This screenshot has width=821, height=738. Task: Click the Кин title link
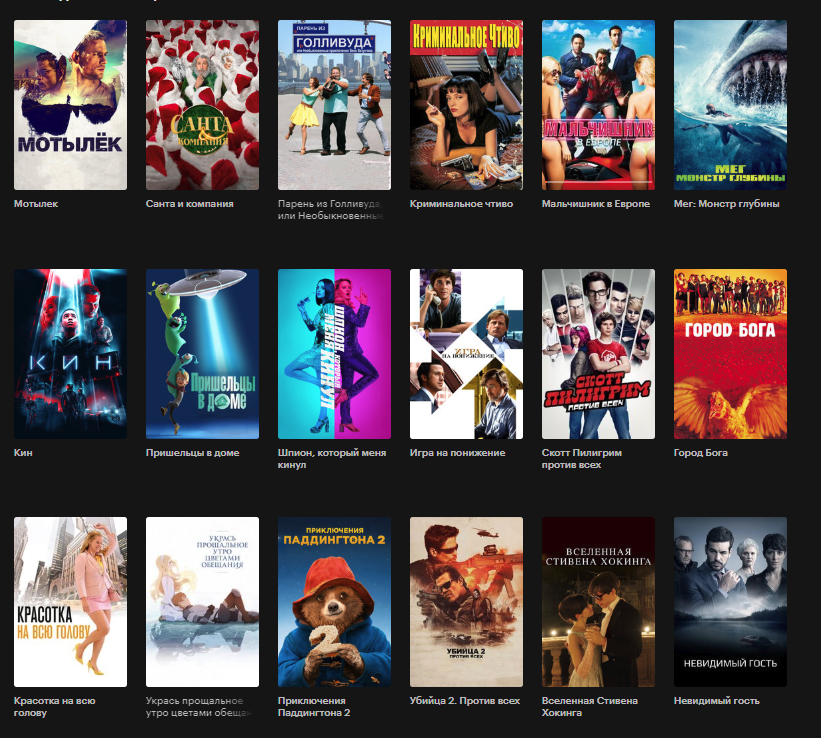pyautogui.click(x=23, y=453)
